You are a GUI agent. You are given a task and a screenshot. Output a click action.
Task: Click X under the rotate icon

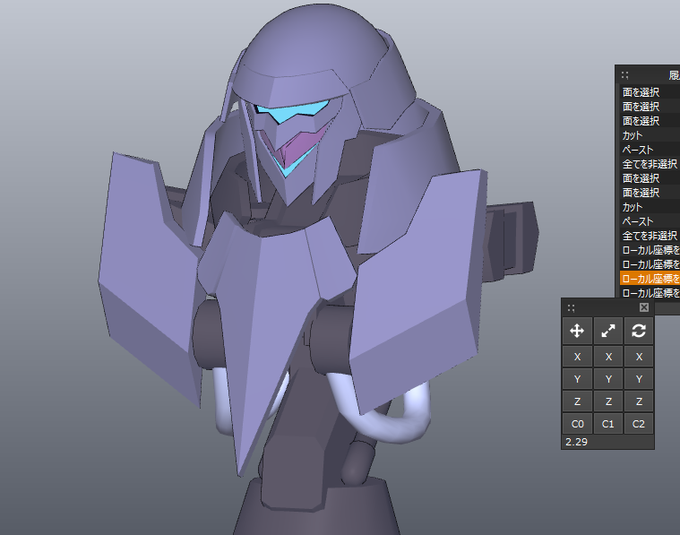639,357
